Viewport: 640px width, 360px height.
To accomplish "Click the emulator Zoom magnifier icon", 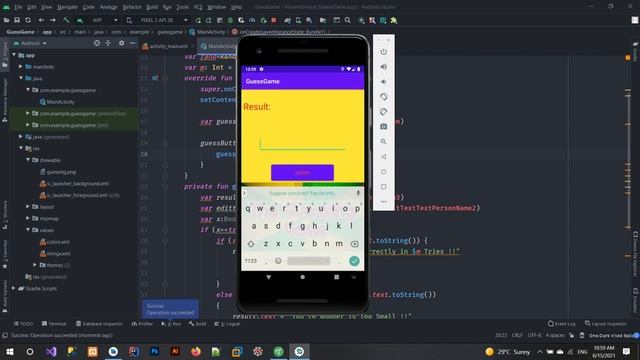I will tap(383, 142).
